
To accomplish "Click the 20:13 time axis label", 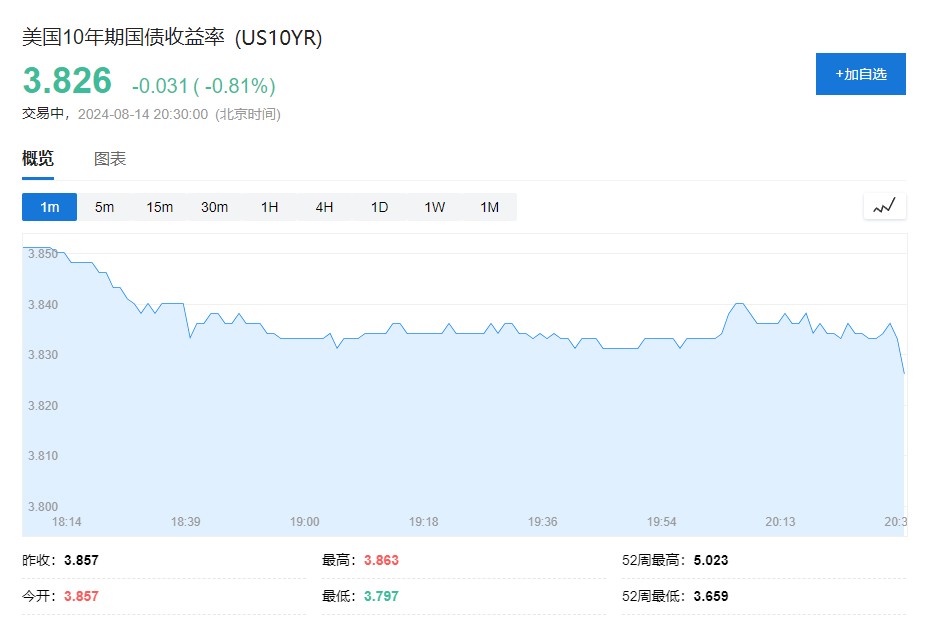I will pos(781,522).
